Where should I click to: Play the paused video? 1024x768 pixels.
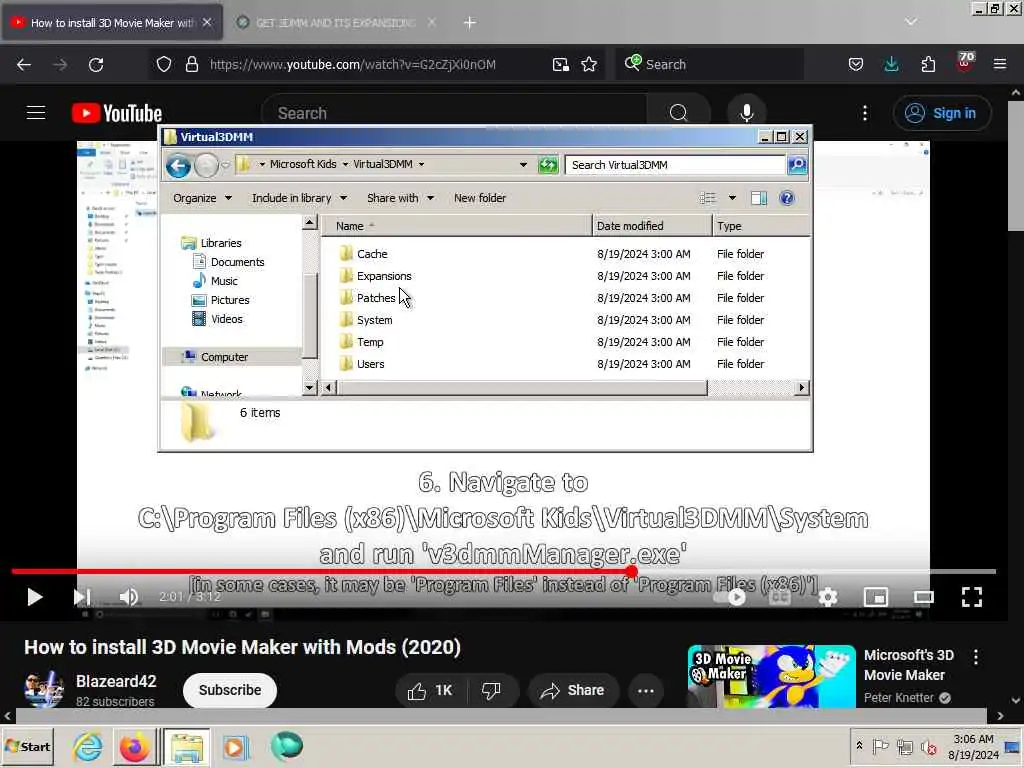34,597
